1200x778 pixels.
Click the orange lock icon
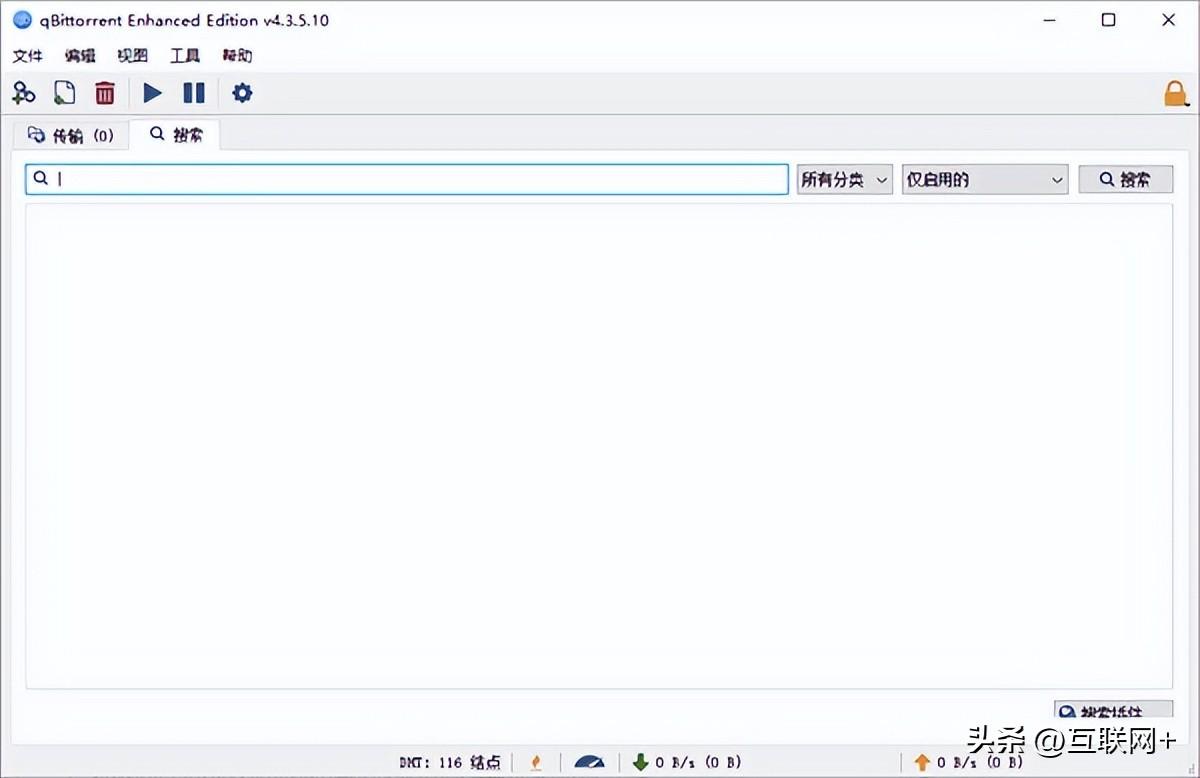(1176, 94)
